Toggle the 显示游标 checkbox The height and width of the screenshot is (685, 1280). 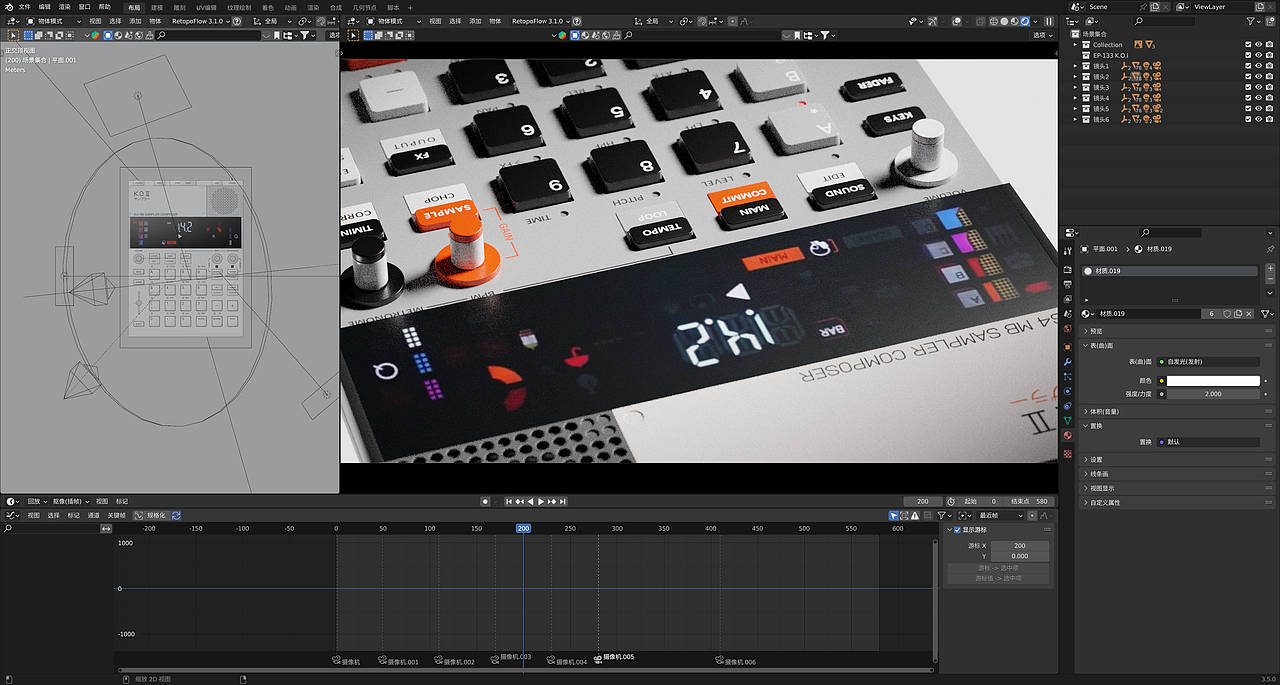(x=957, y=529)
